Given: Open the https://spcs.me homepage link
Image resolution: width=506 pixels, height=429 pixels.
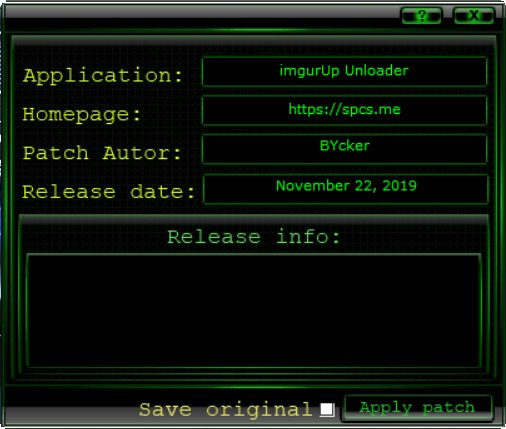Looking at the screenshot, I should (344, 110).
